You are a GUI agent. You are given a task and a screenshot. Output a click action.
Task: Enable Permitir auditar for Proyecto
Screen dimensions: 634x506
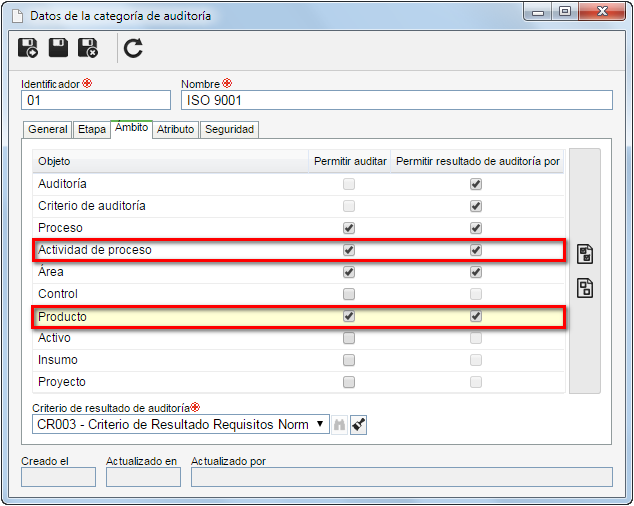[349, 382]
